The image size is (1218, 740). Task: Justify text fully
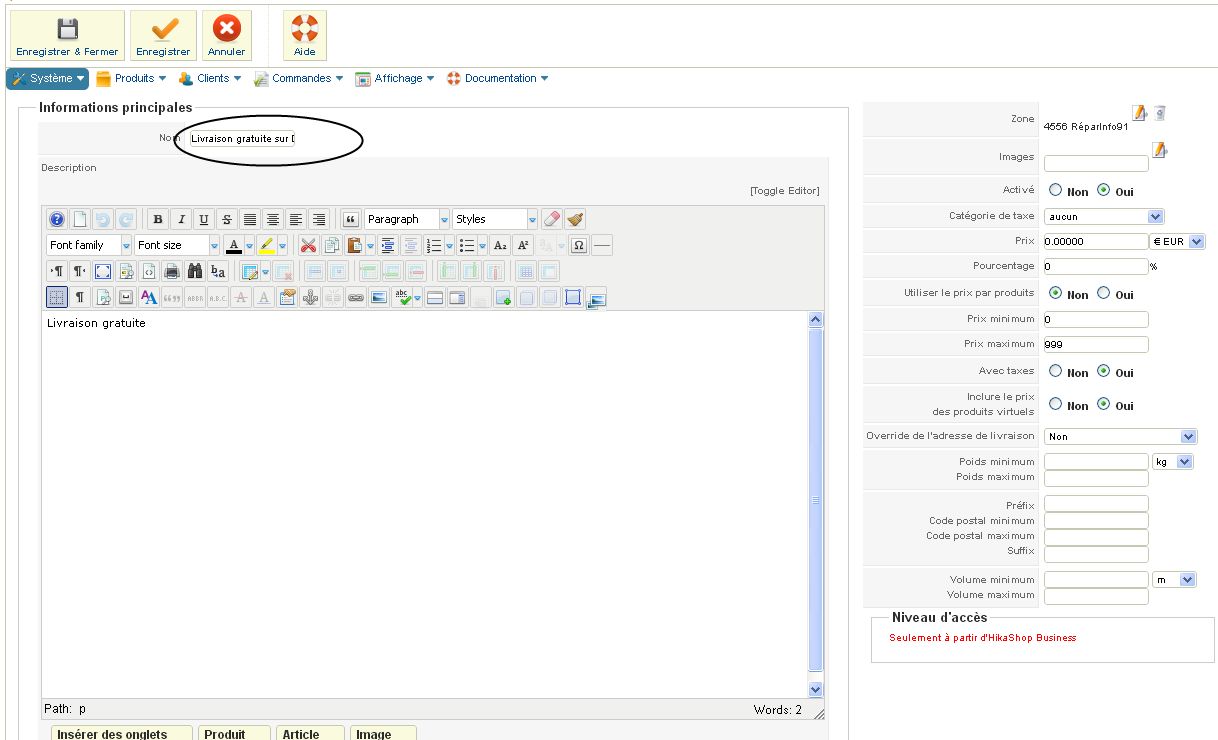[250, 219]
